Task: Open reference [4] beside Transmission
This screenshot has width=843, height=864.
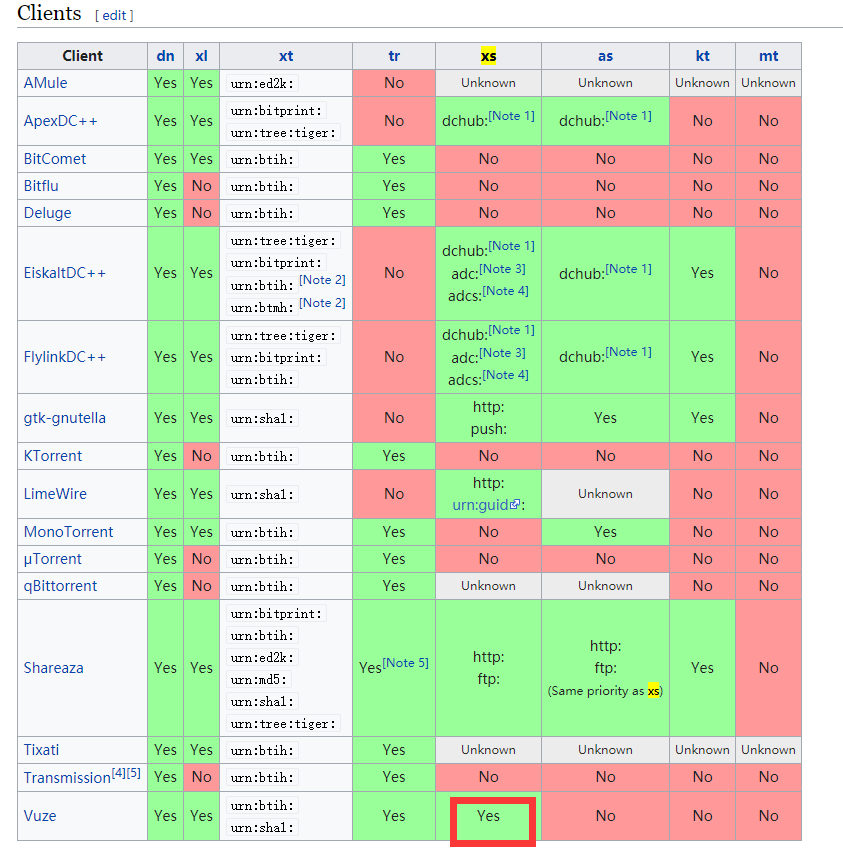Action: point(119,774)
